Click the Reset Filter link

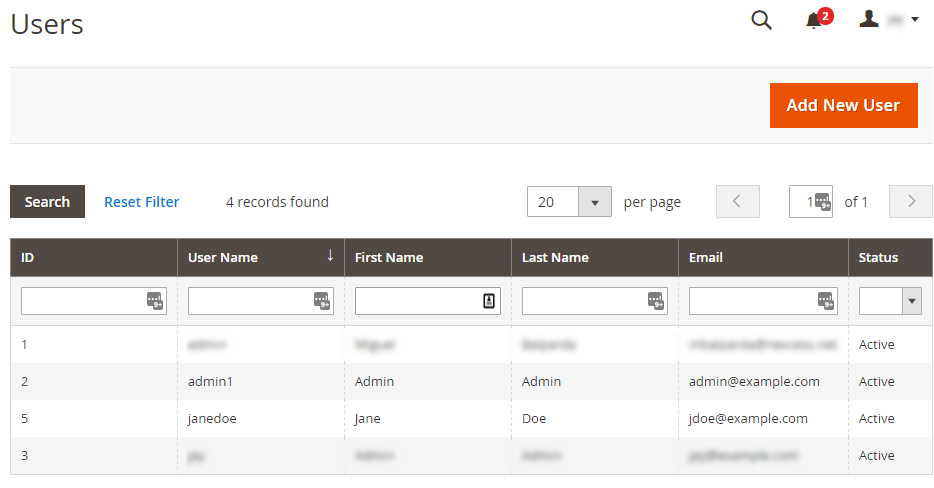pyautogui.click(x=142, y=202)
